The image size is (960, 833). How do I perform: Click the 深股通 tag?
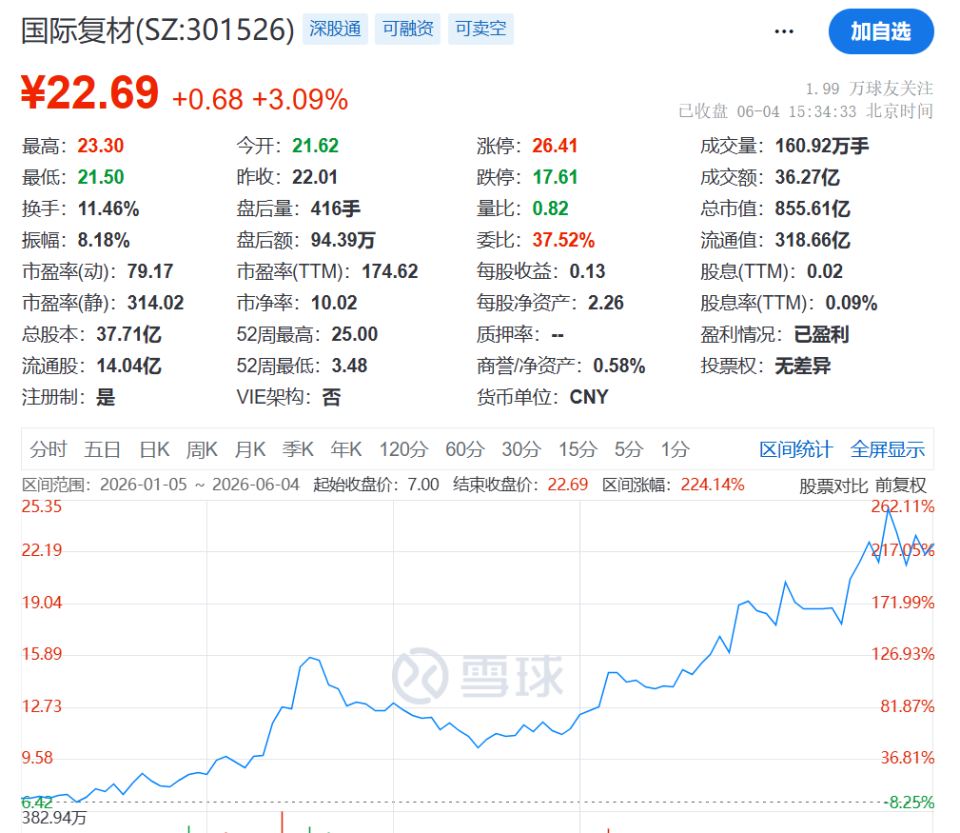click(335, 29)
